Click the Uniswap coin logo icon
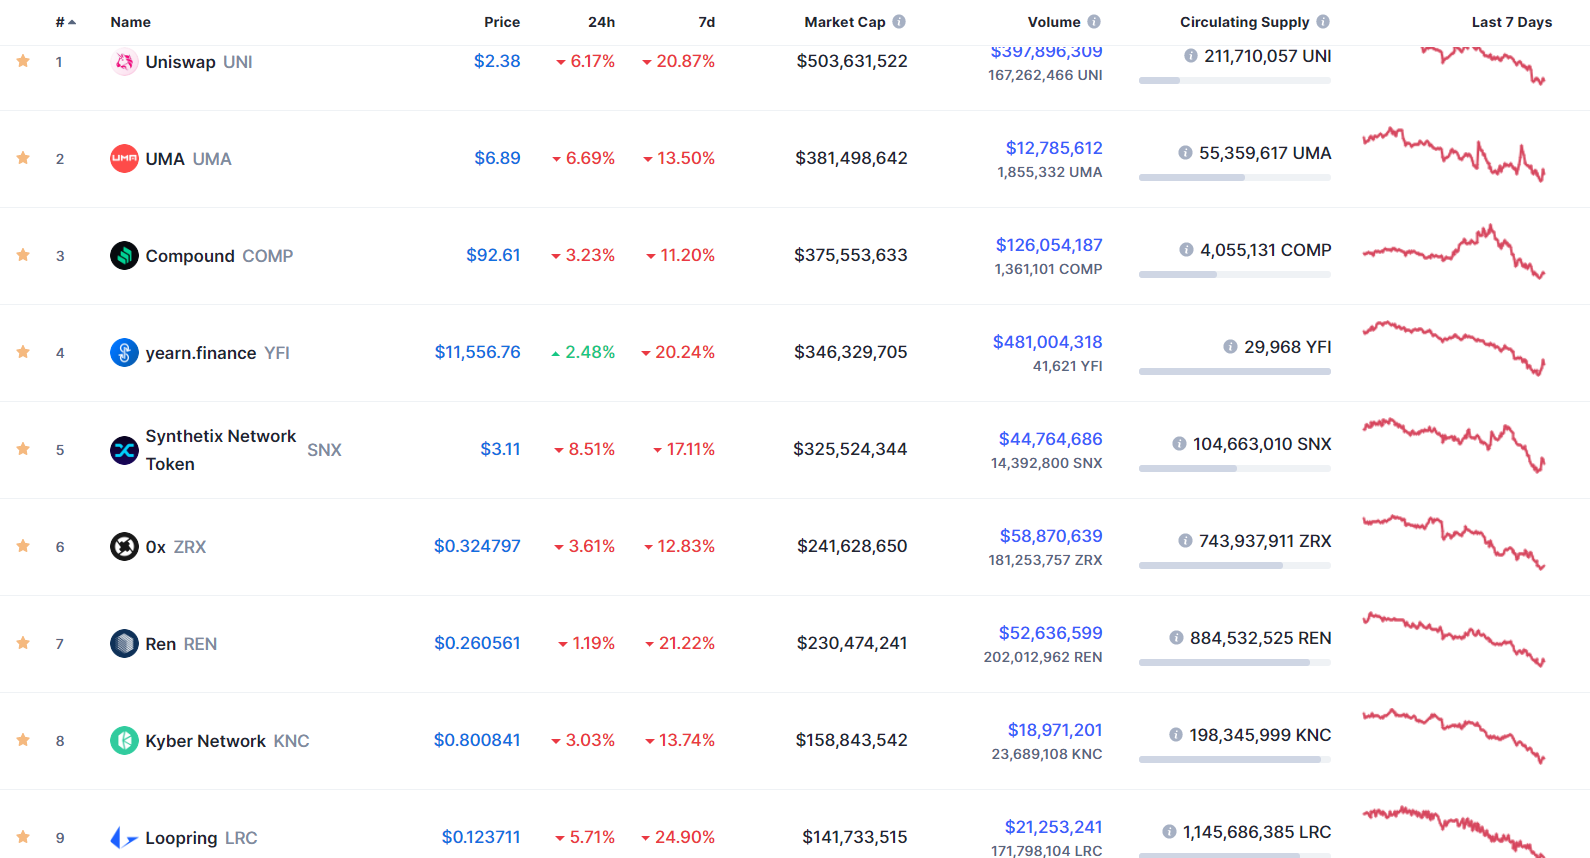 [124, 62]
